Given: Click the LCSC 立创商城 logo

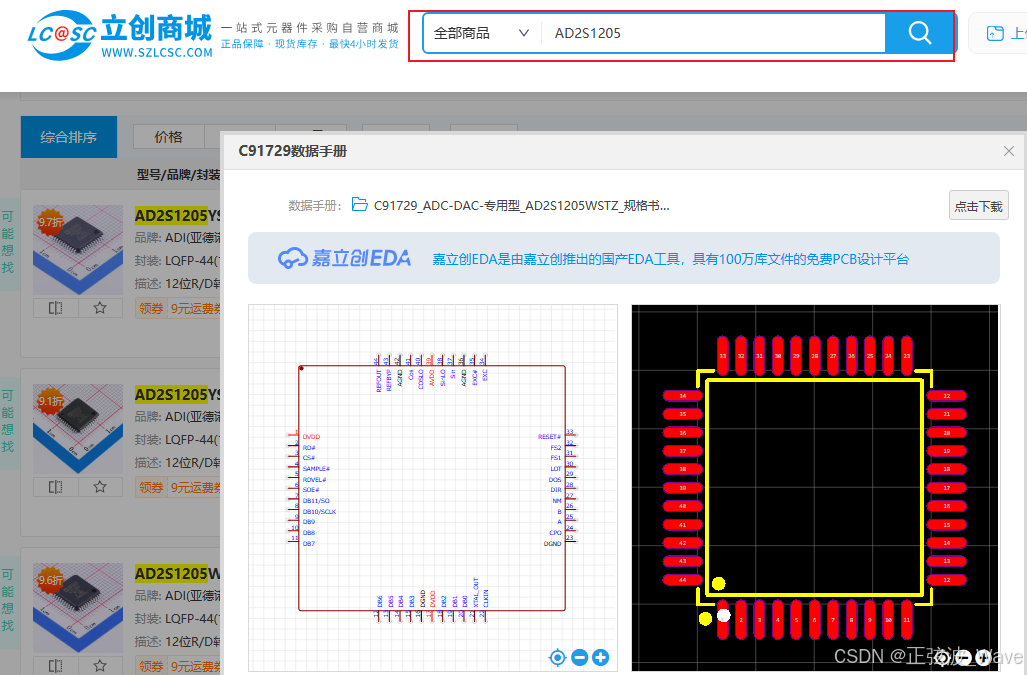Looking at the screenshot, I should (120, 36).
